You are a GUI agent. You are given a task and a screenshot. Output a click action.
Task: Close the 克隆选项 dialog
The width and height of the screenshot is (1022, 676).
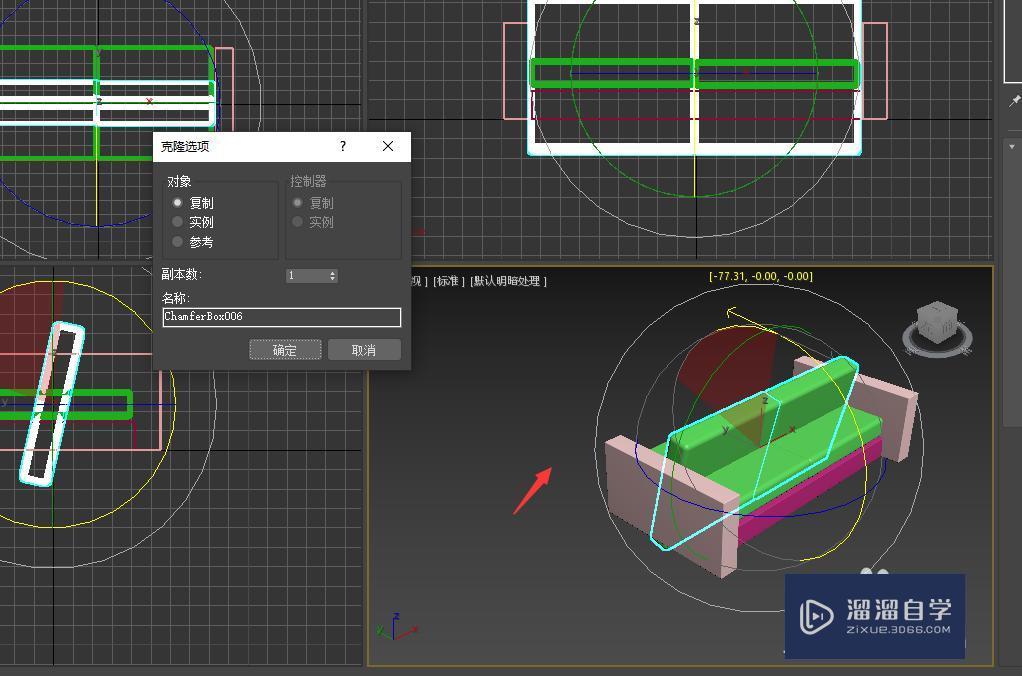coord(388,146)
